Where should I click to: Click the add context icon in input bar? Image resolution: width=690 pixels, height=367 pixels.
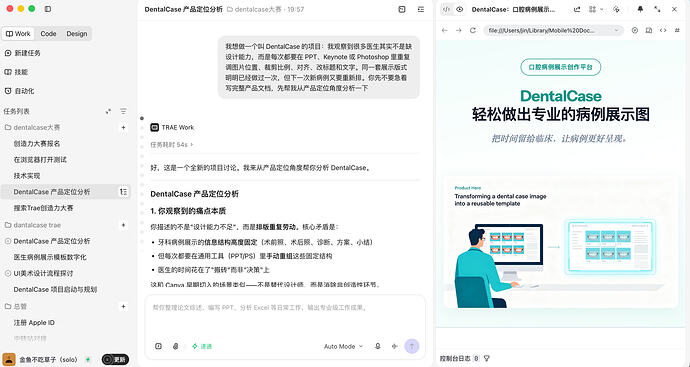pyautogui.click(x=158, y=346)
